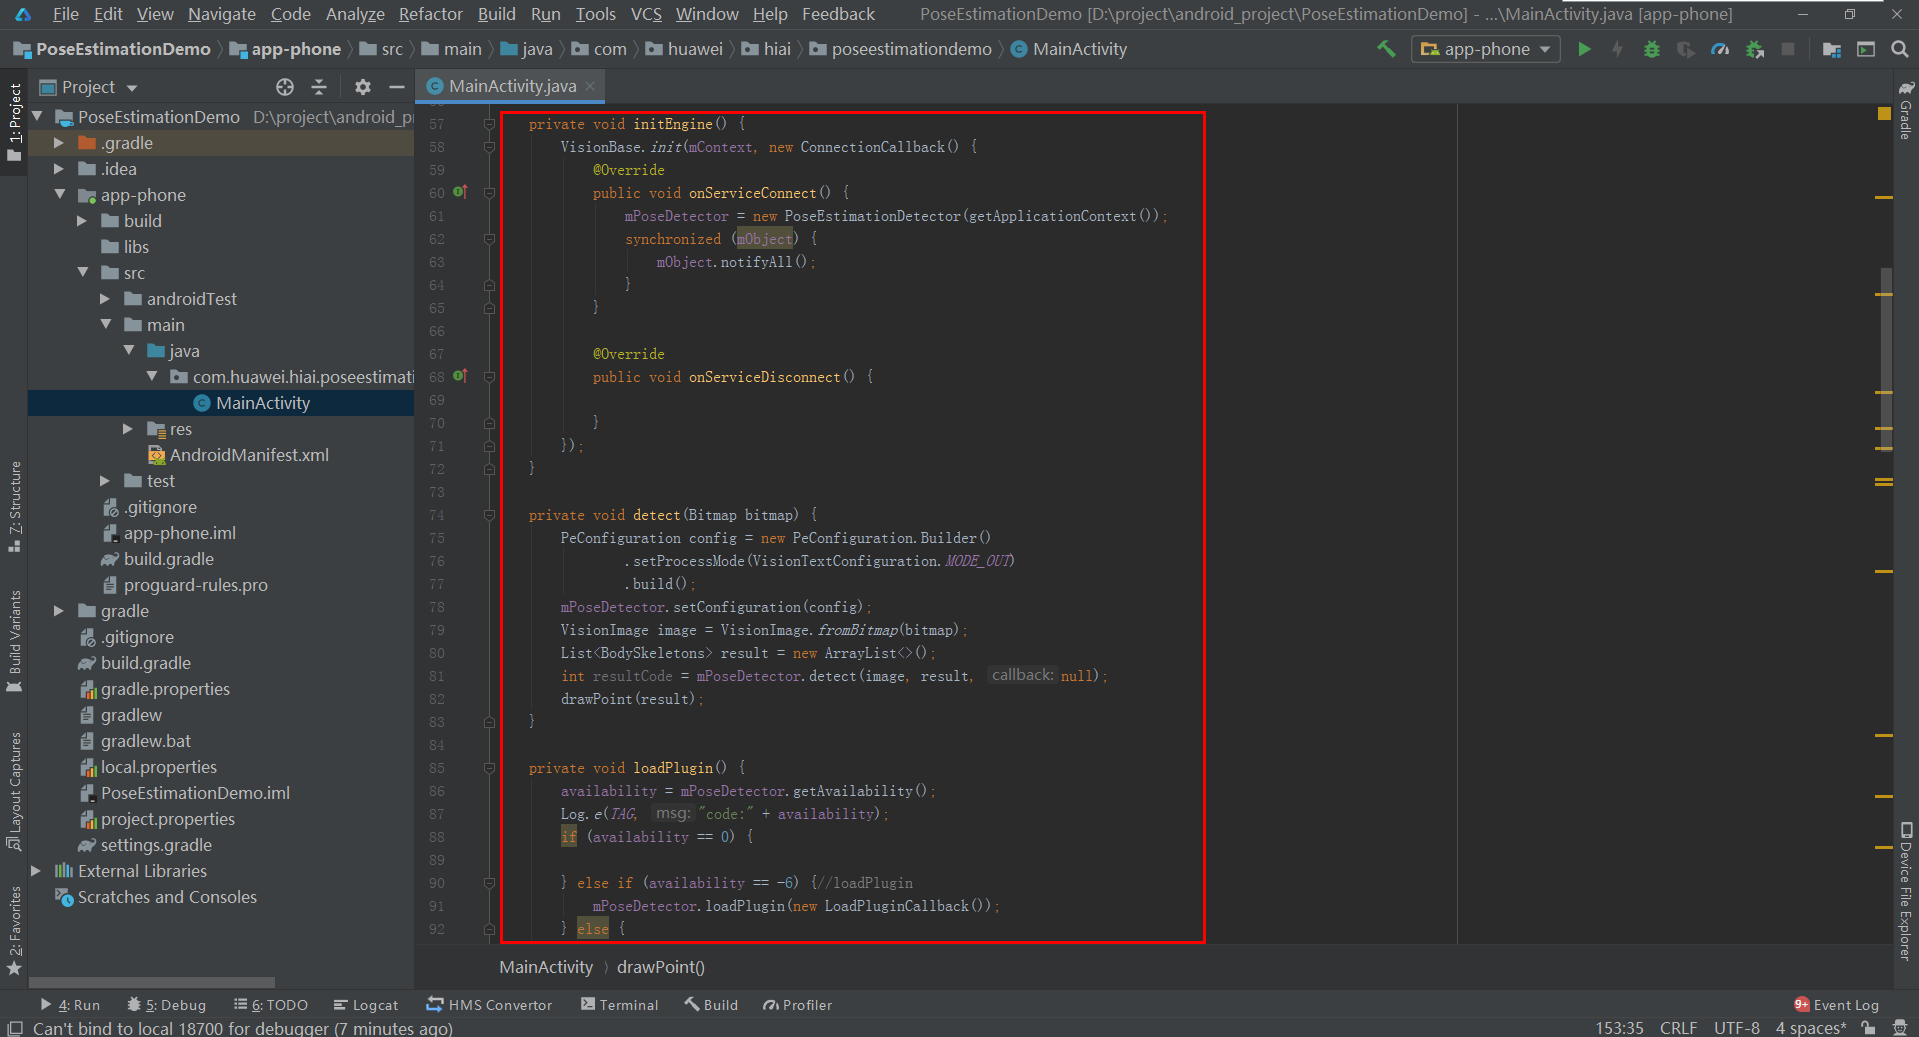Click the Make Project hammer icon
1919x1037 pixels.
coord(1386,49)
